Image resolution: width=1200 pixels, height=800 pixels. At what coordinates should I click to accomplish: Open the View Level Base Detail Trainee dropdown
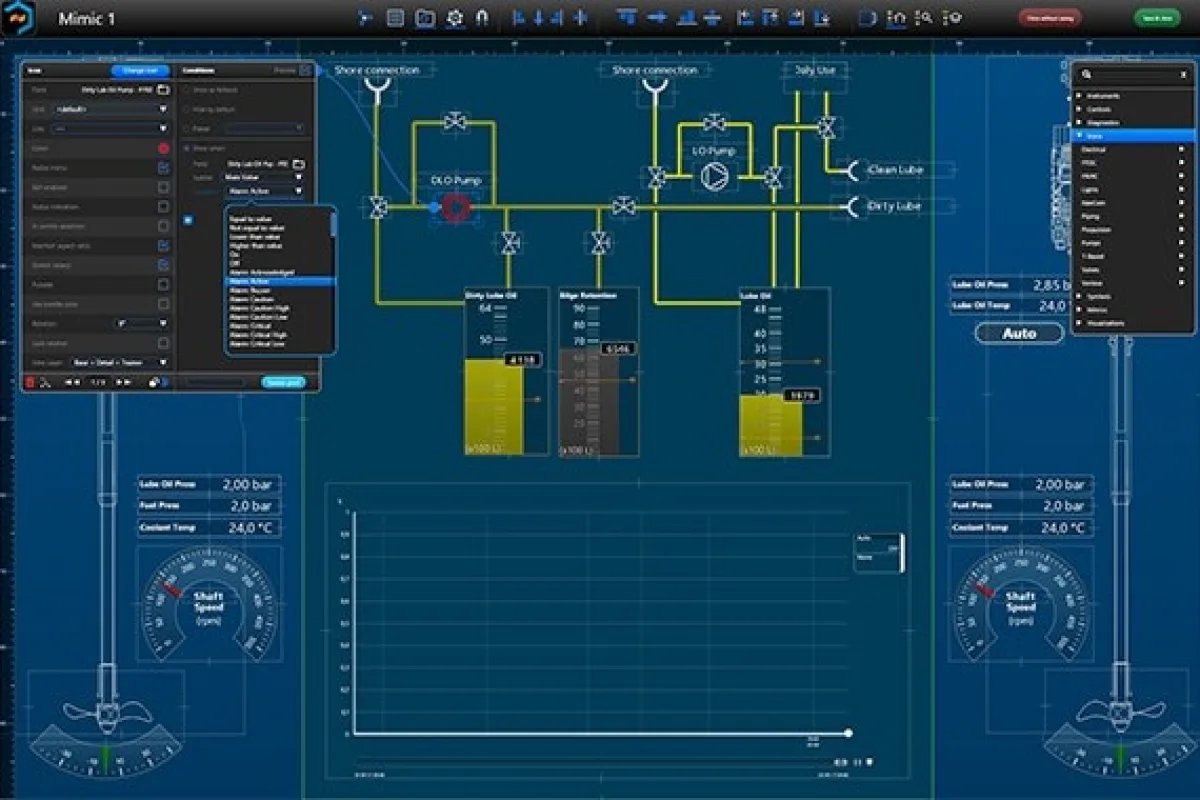pos(118,362)
